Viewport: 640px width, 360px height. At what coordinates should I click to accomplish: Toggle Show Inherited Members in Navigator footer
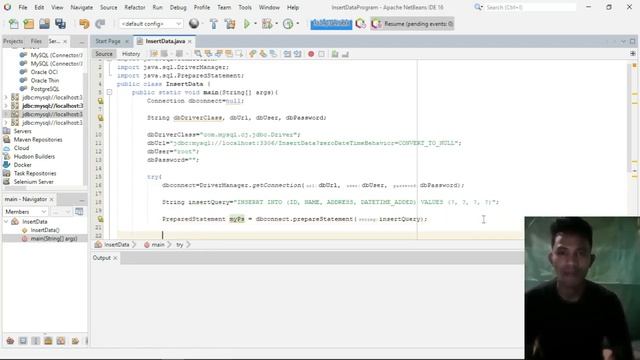10,340
